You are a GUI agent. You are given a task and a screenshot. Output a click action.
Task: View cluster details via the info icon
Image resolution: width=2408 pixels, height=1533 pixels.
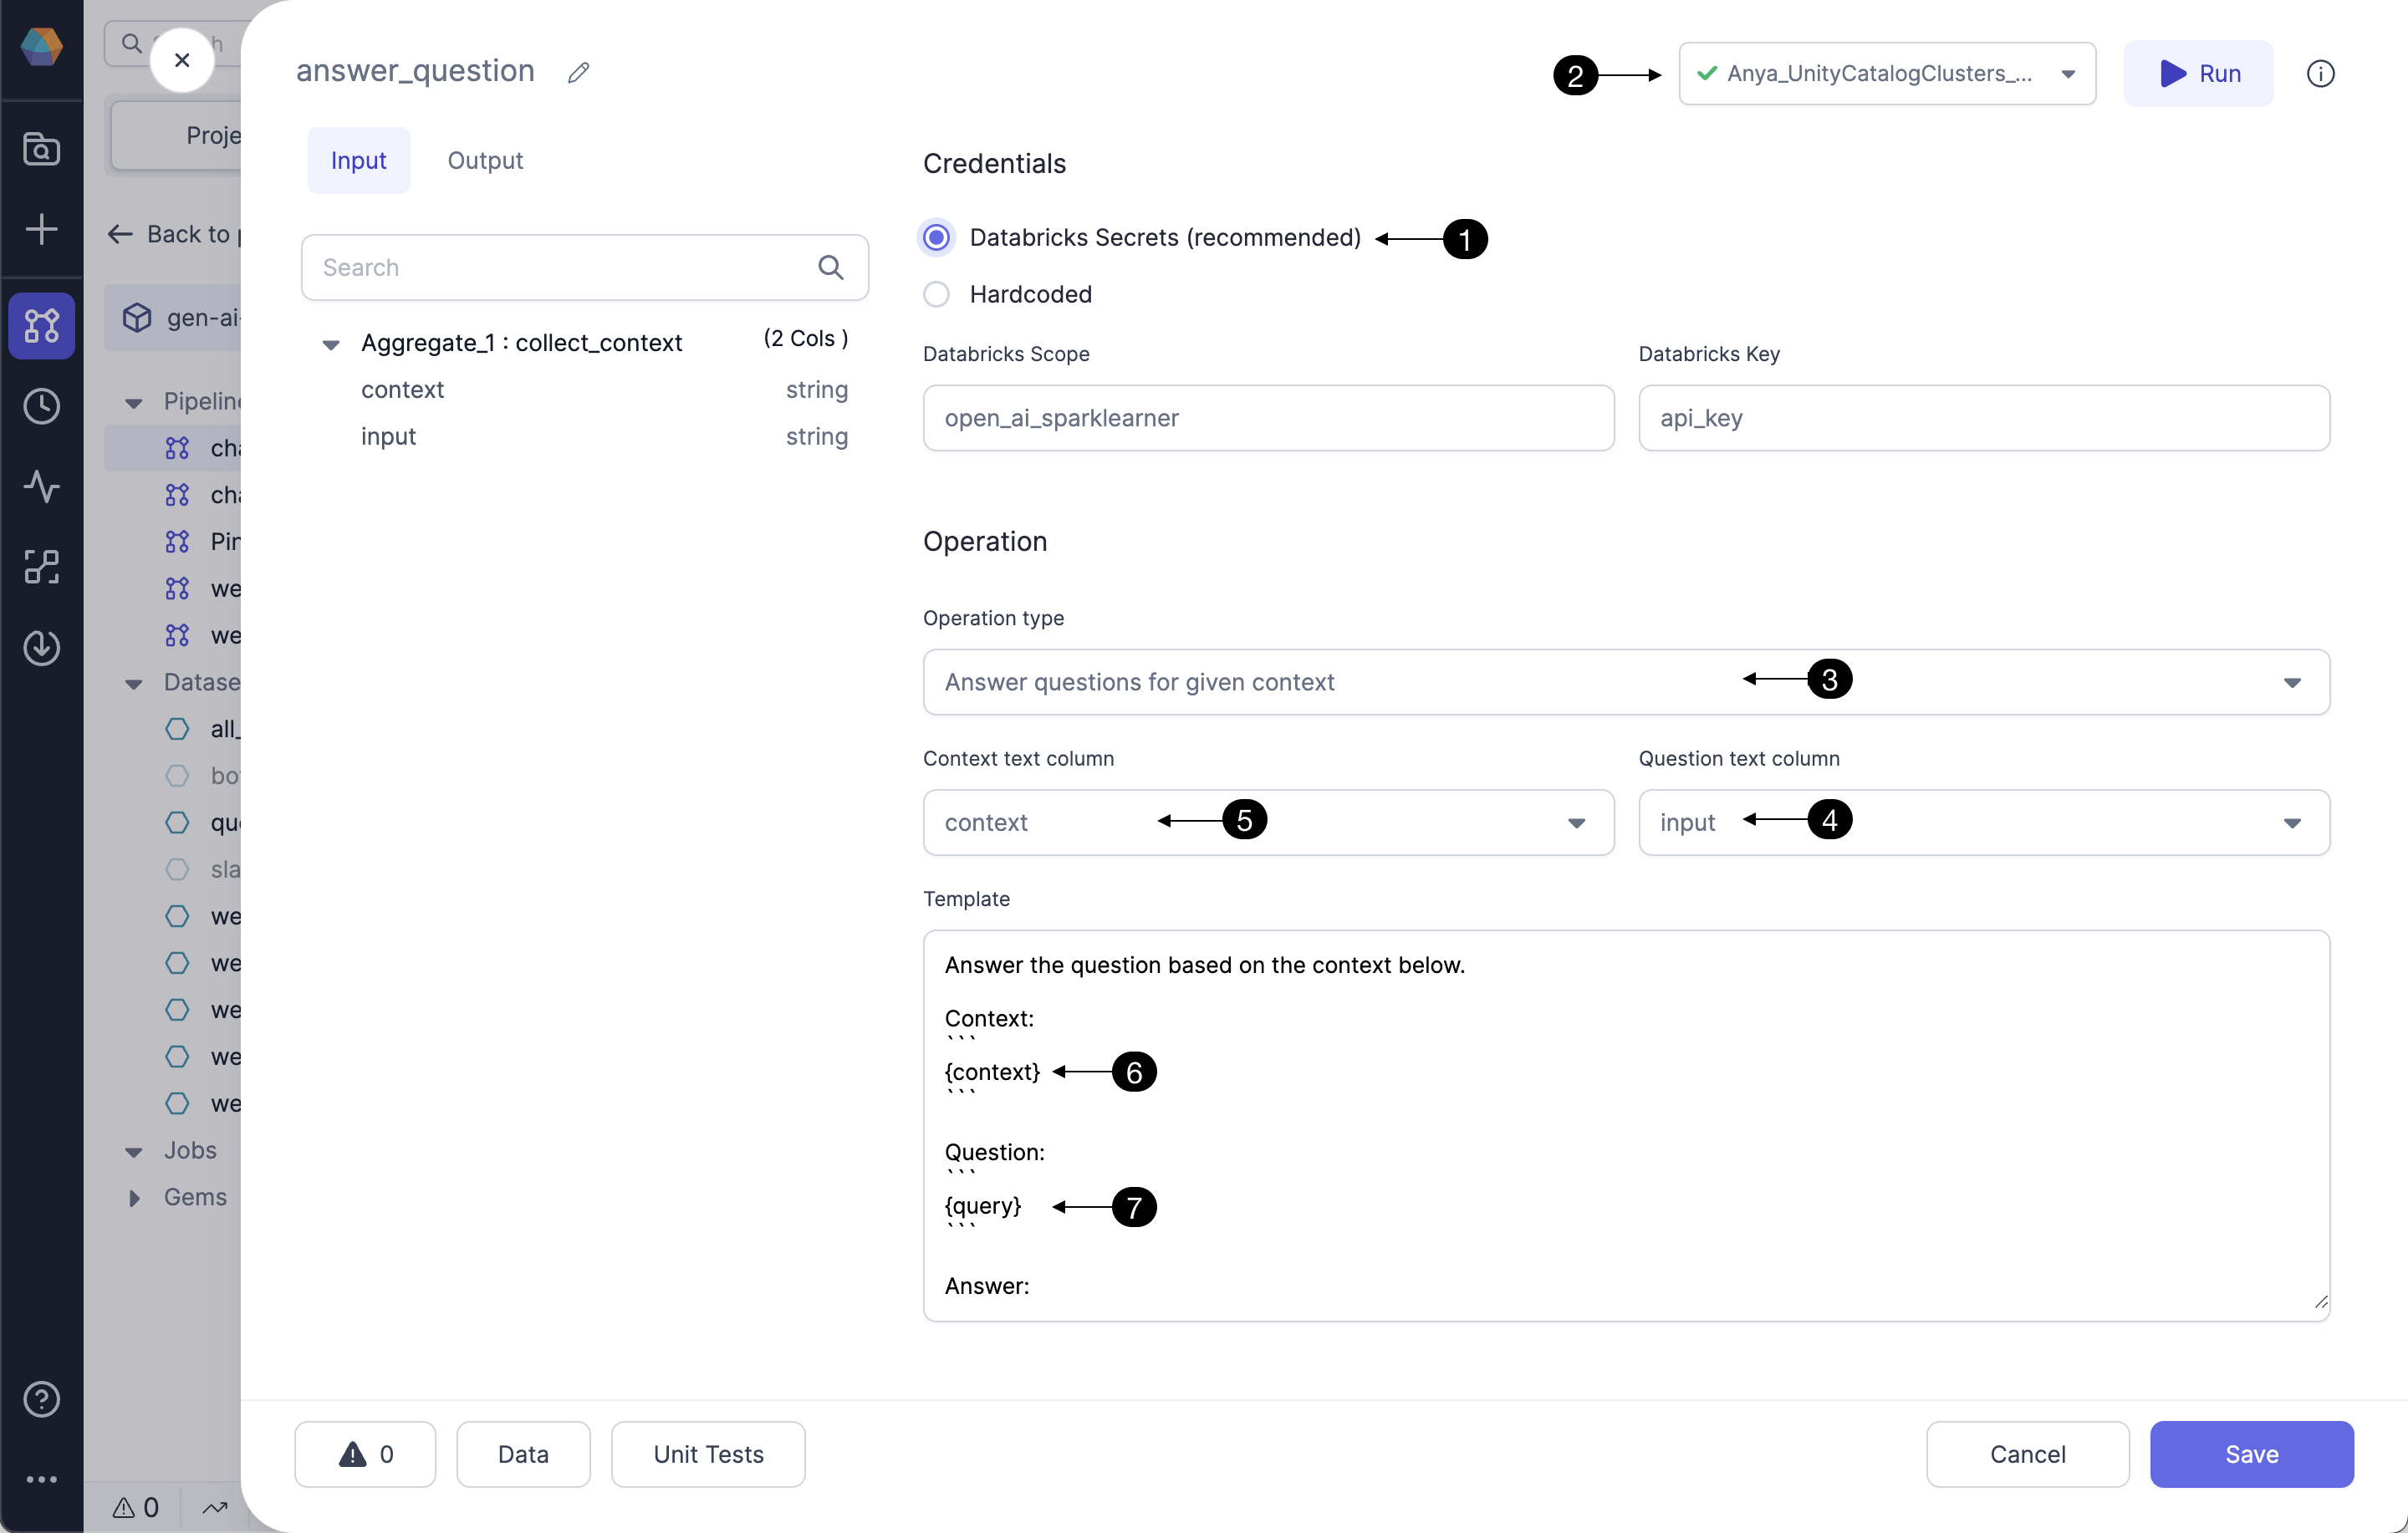coord(2321,73)
